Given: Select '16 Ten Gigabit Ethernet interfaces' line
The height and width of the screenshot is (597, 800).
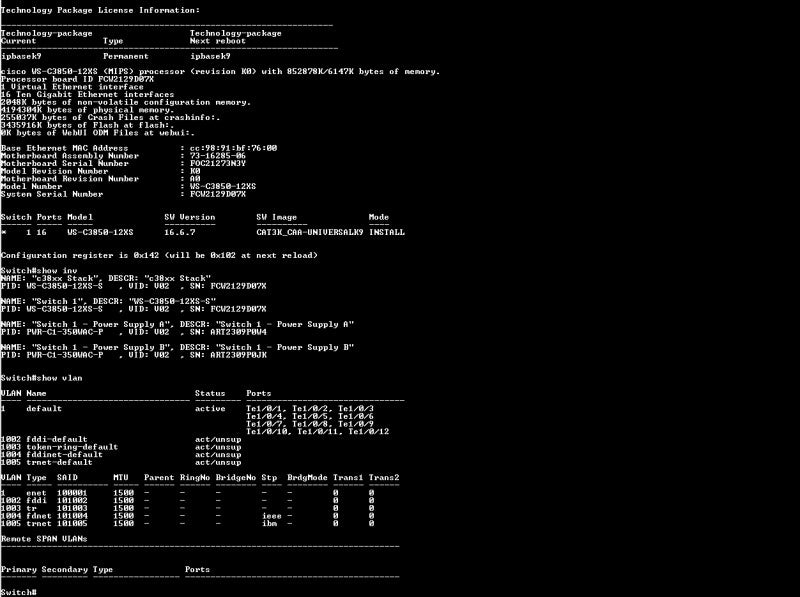Looking at the screenshot, I should [x=87, y=94].
